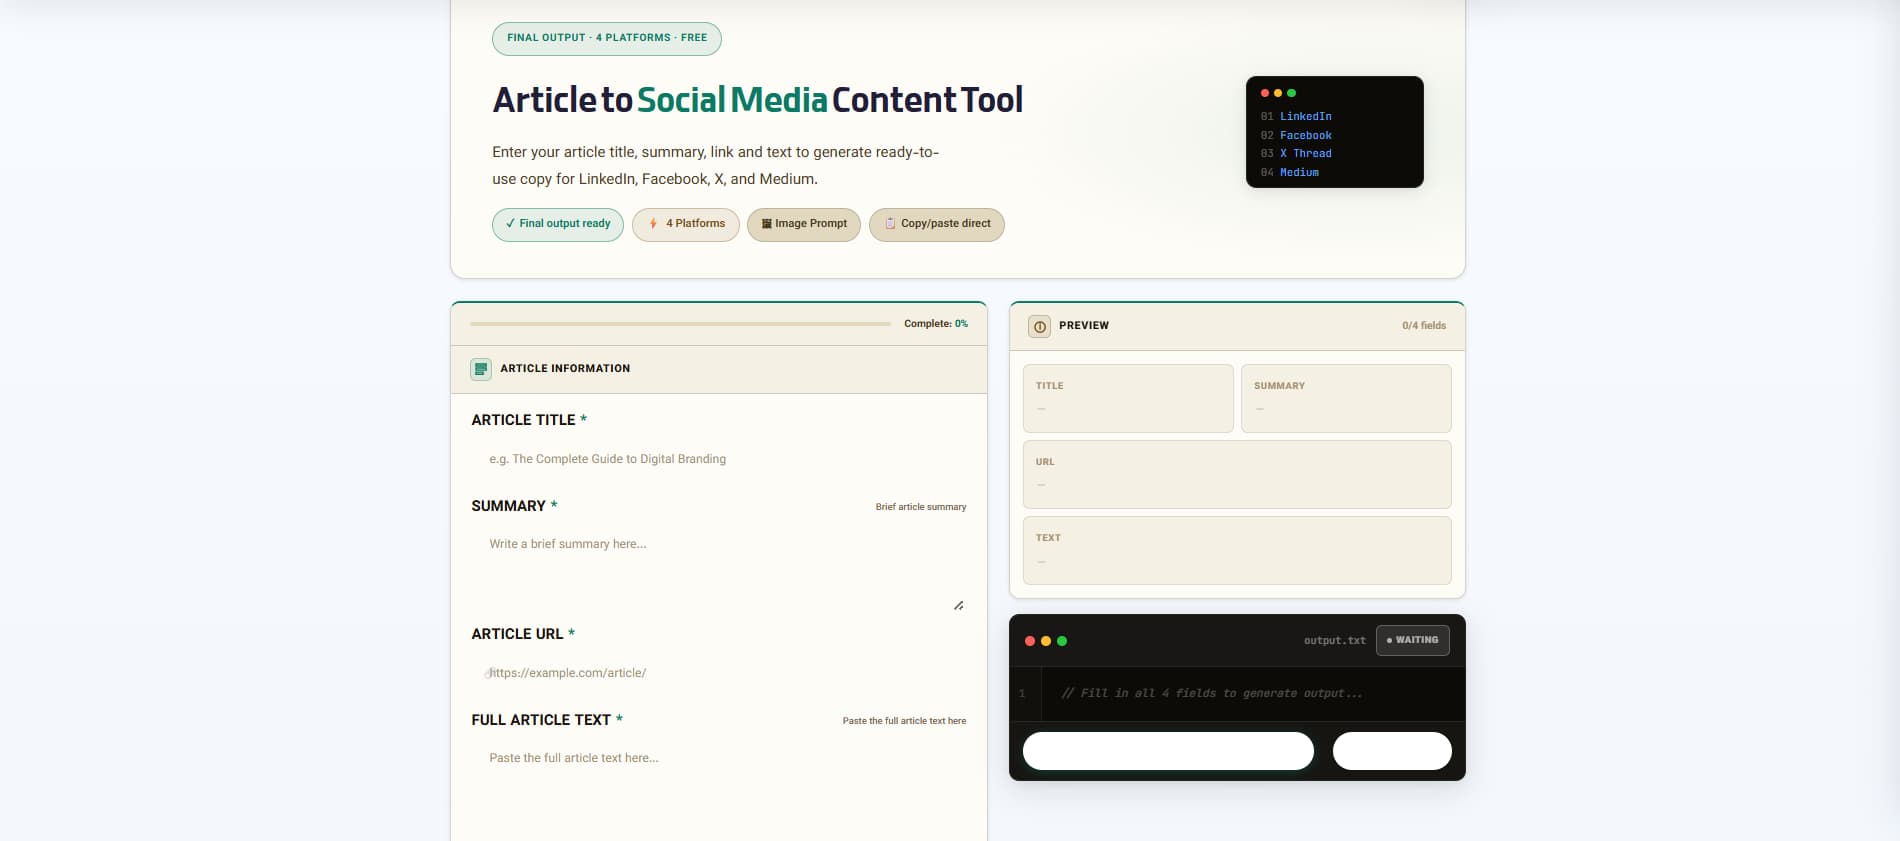Click the WAITING status badge
The width and height of the screenshot is (1900, 841).
tap(1412, 640)
